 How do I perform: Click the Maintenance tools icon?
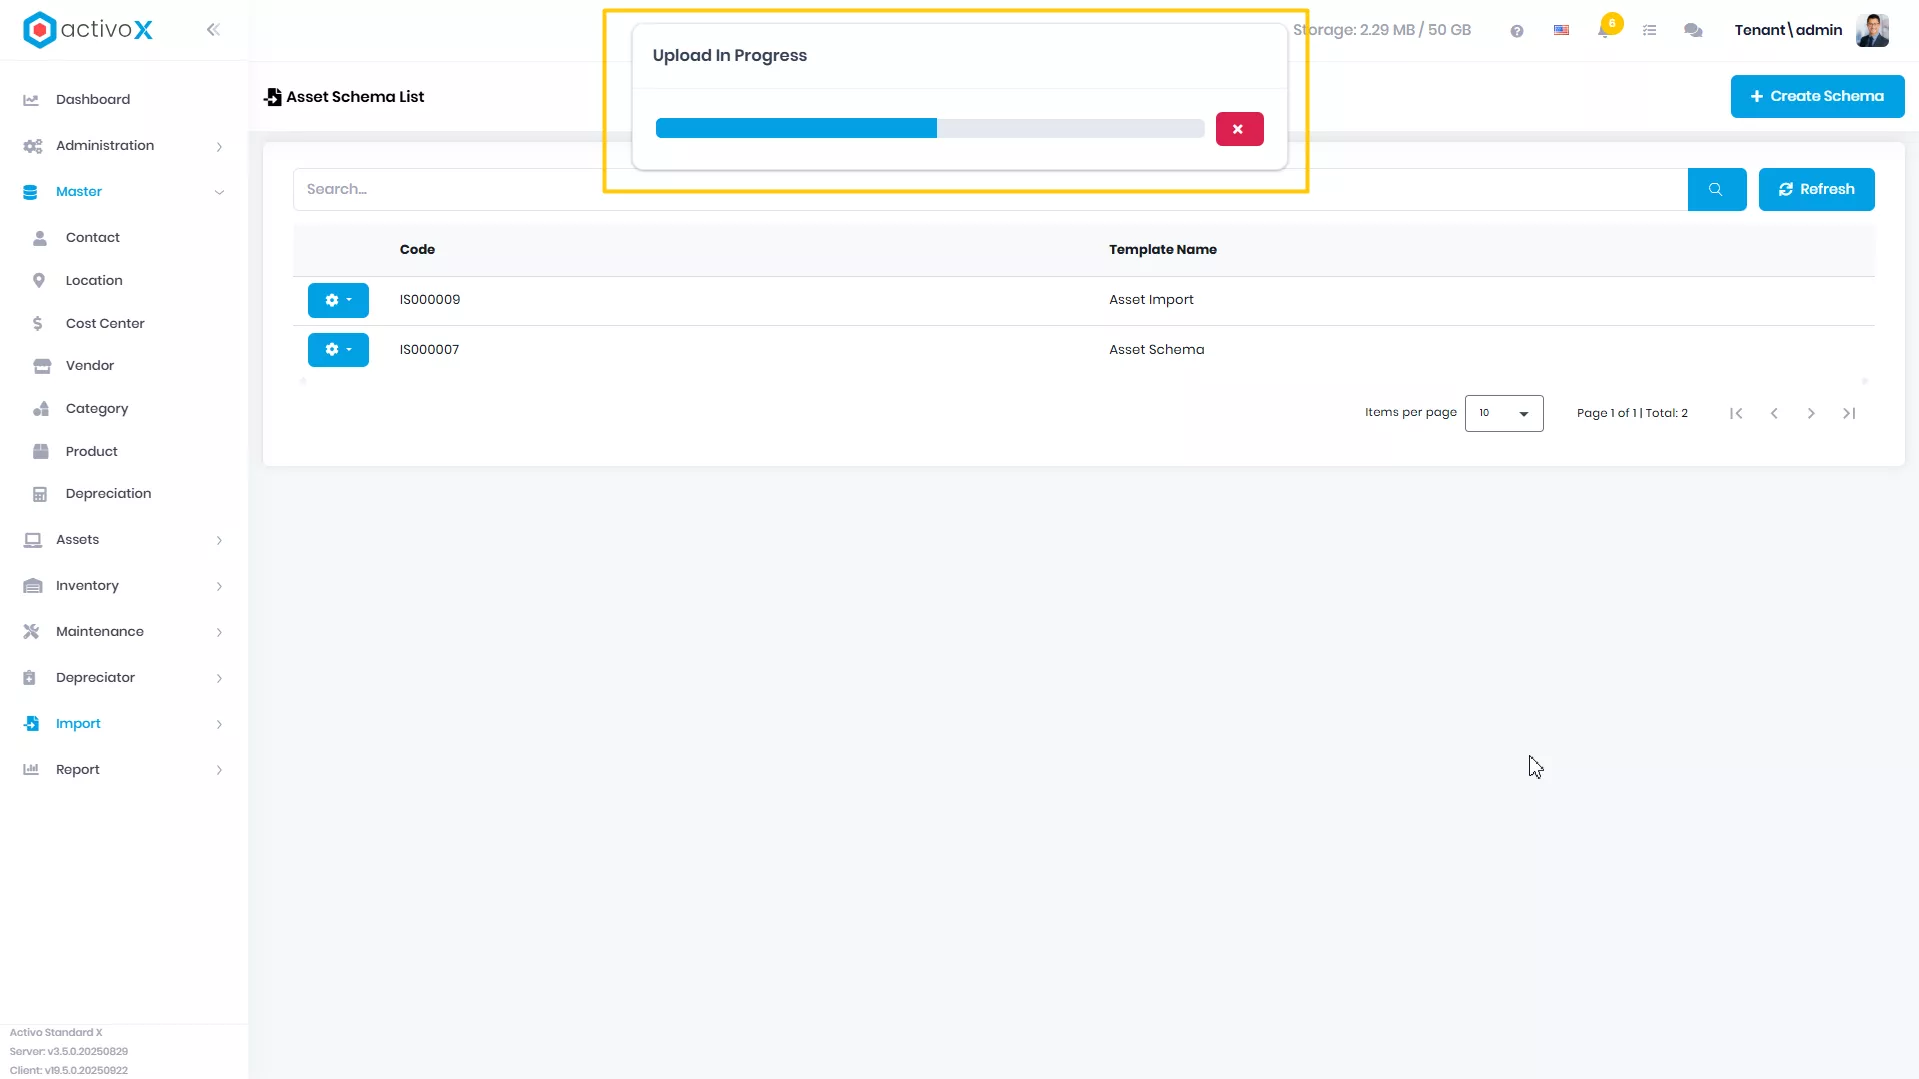(31, 632)
